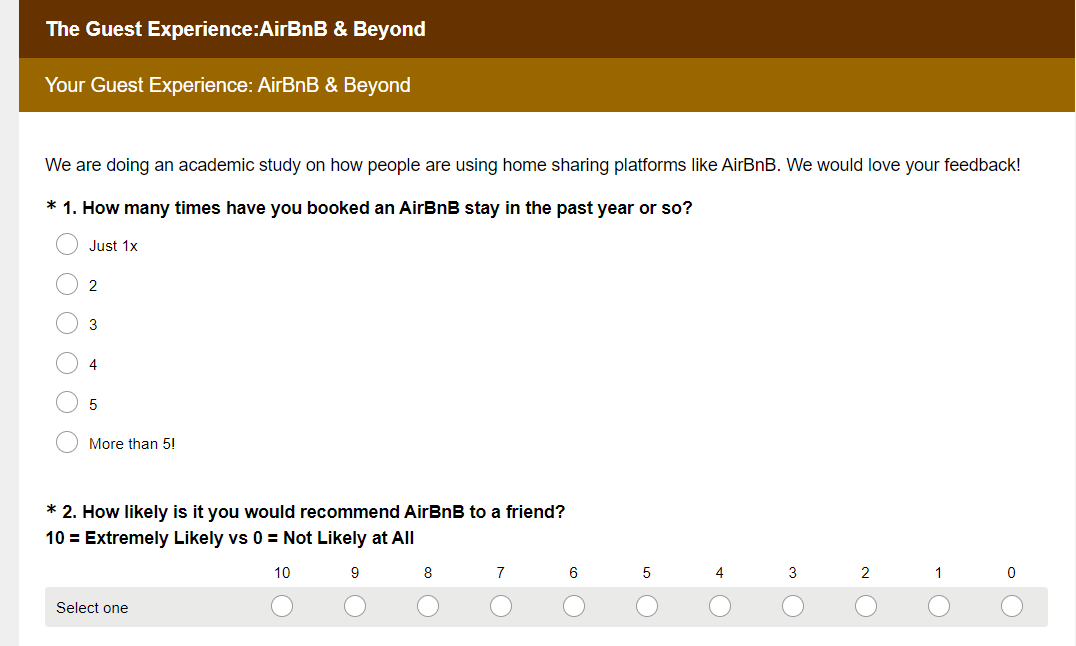This screenshot has height=646, width=1076.
Task: Rate recommendation likelihood as 10
Action: coord(282,607)
